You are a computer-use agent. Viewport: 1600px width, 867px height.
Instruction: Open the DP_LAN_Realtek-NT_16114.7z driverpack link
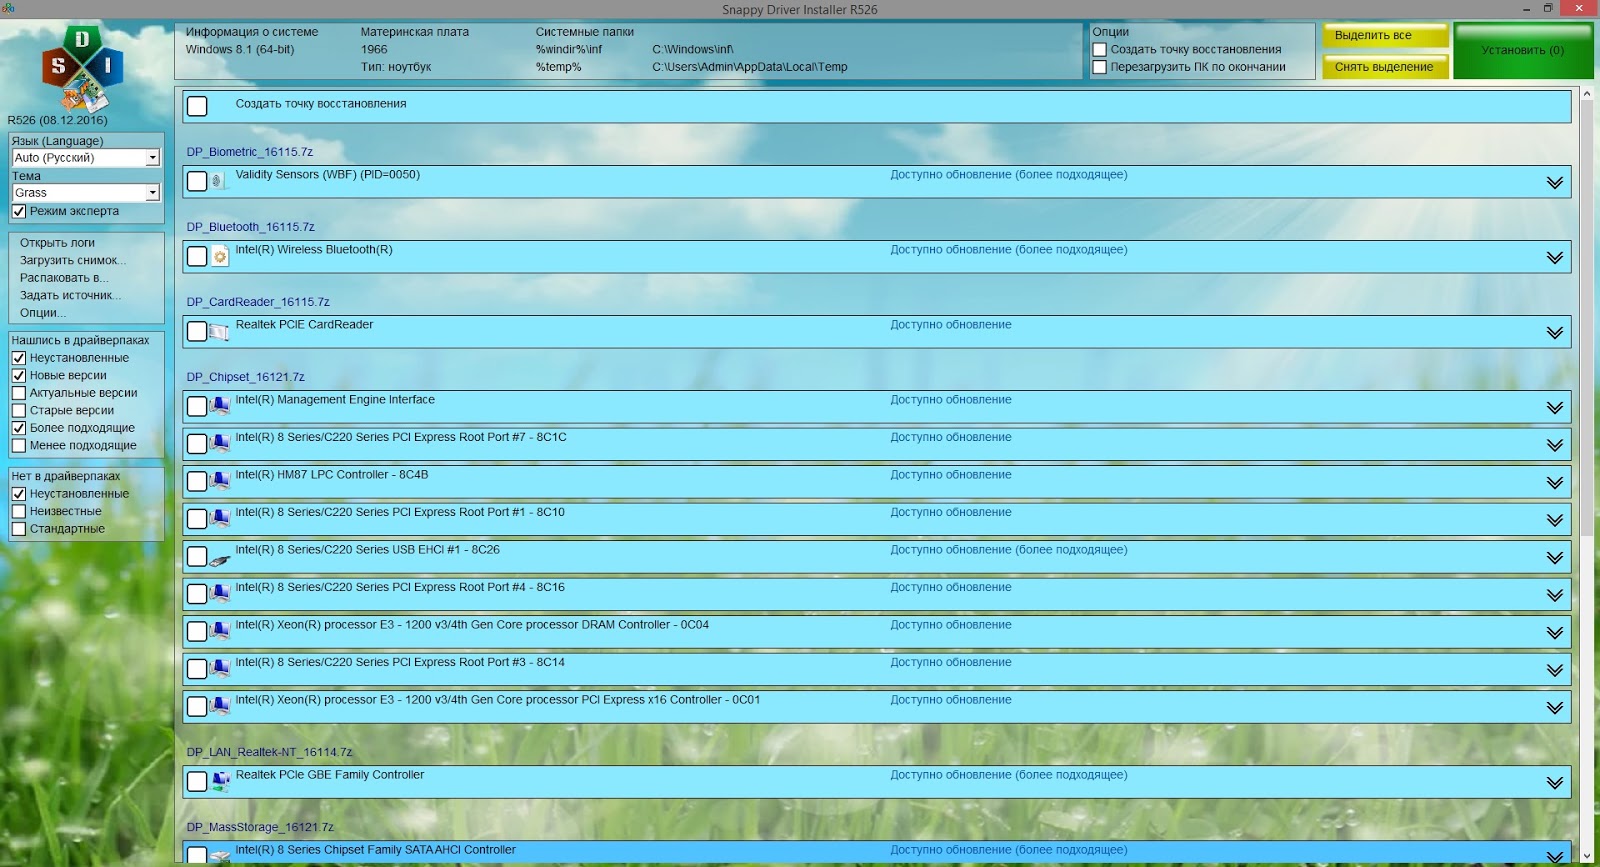269,752
